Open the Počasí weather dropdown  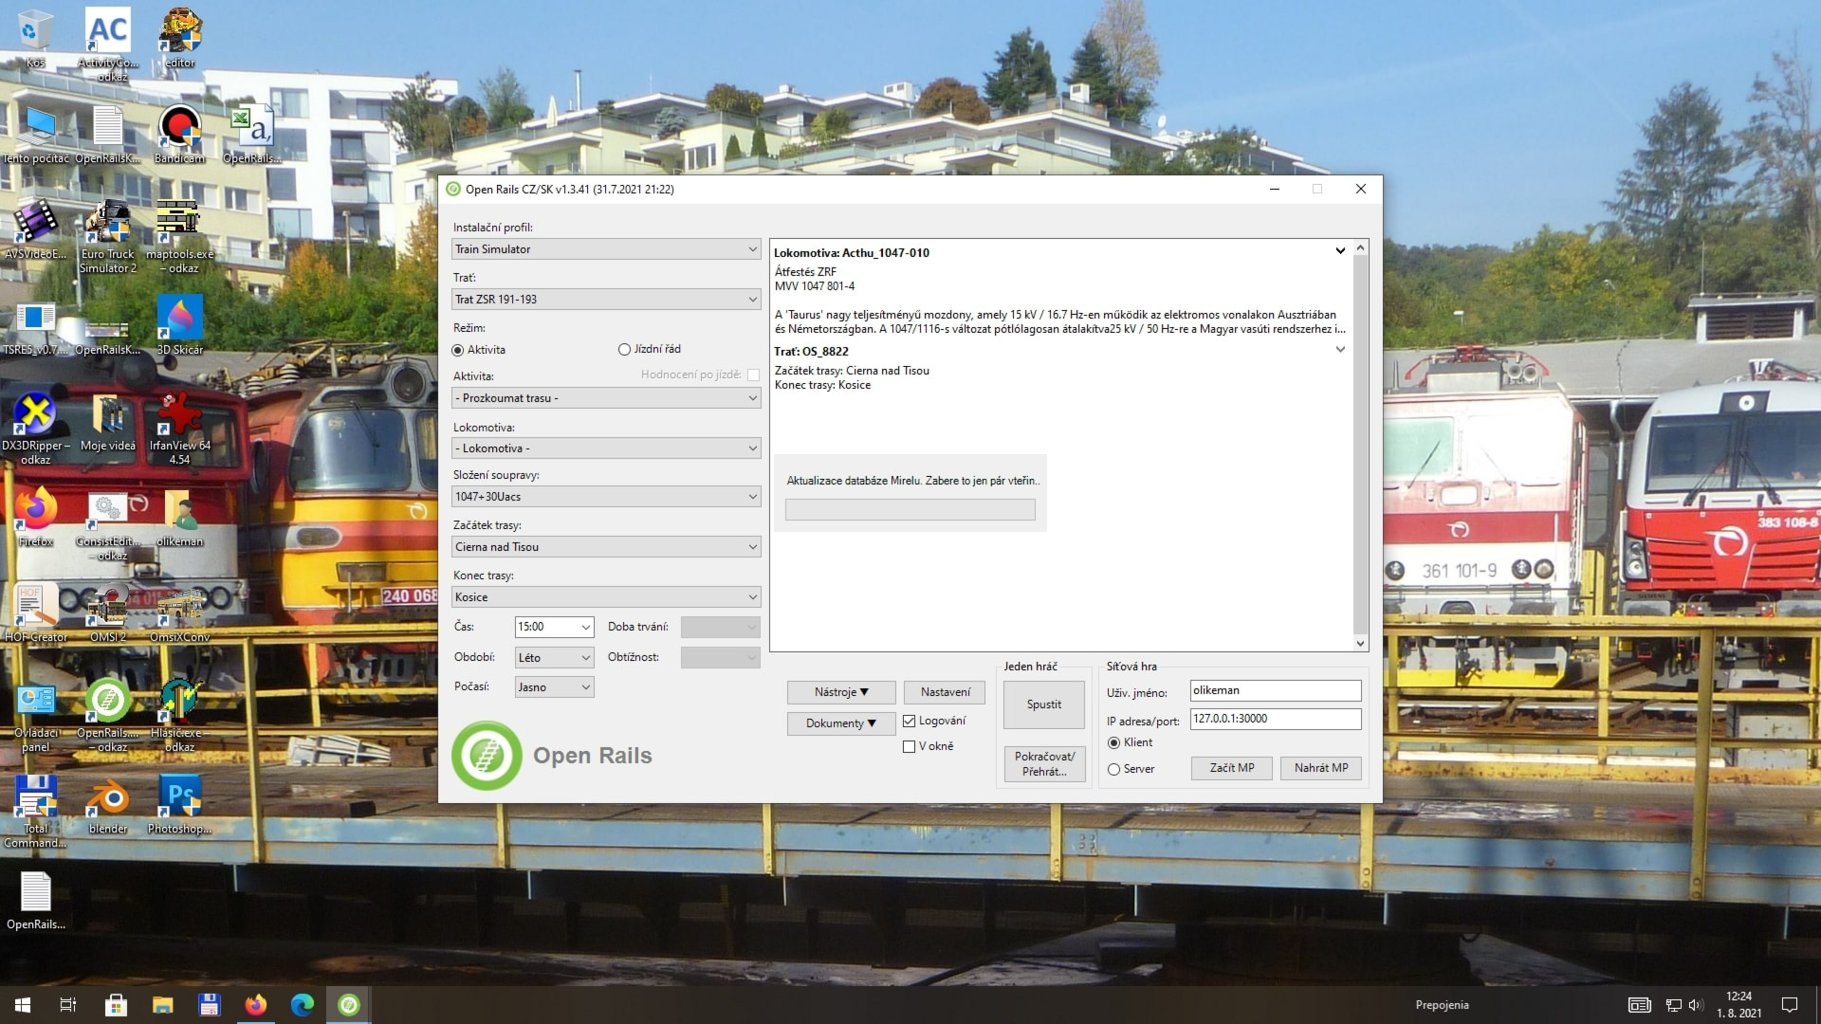pyautogui.click(x=554, y=687)
